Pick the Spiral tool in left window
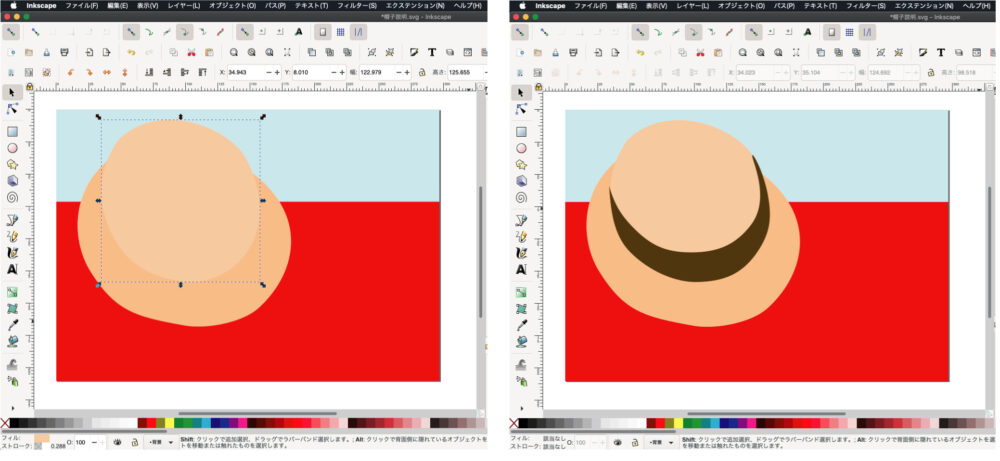 [14, 197]
